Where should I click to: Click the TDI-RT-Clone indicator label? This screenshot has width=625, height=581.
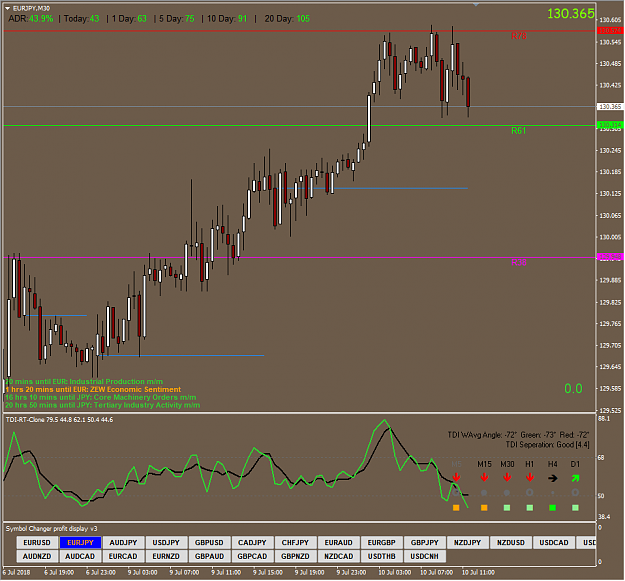pos(59,420)
